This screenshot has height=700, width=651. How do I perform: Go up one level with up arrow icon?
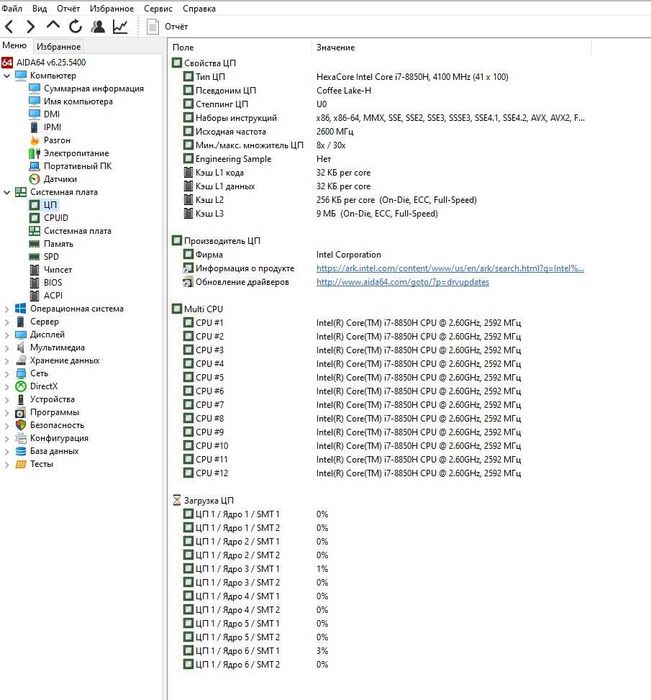(x=53, y=26)
